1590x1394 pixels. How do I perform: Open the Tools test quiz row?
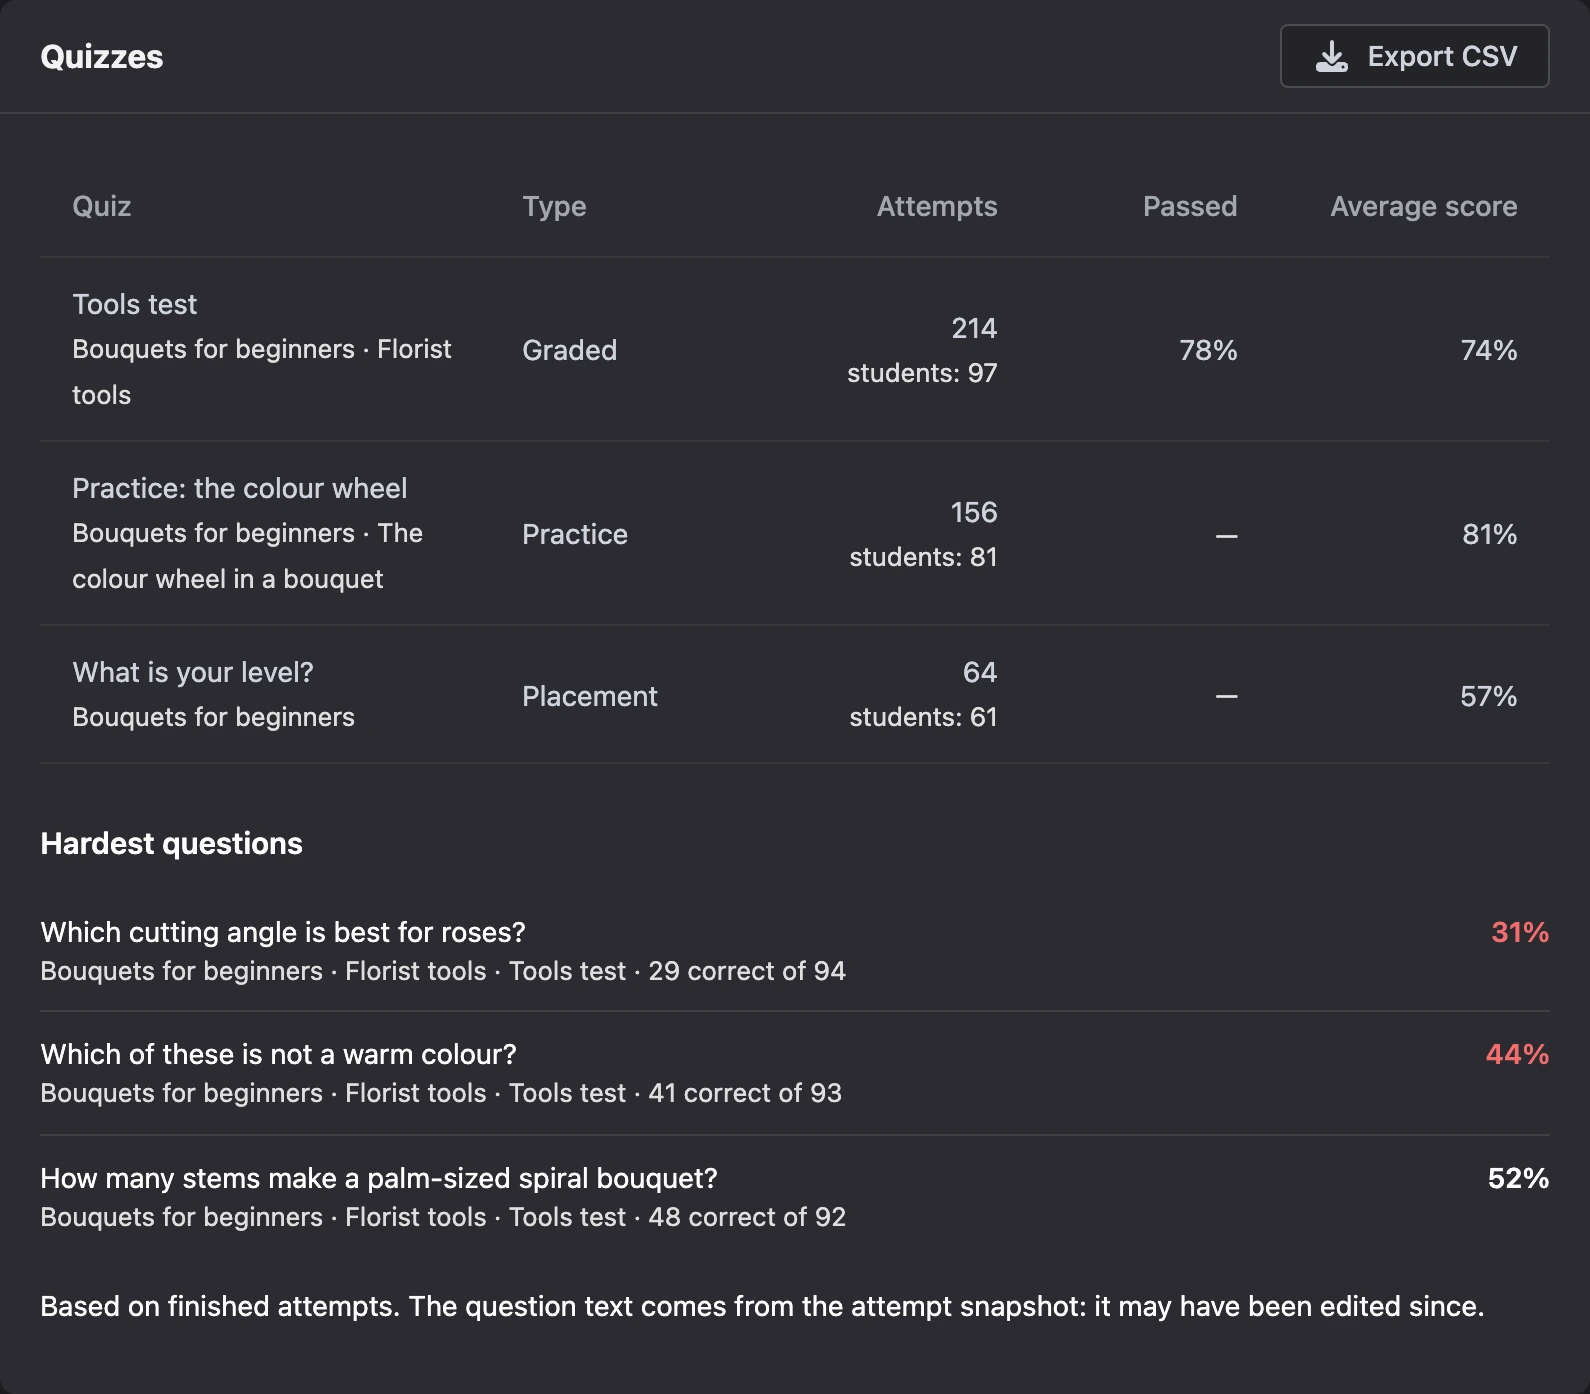tap(795, 350)
